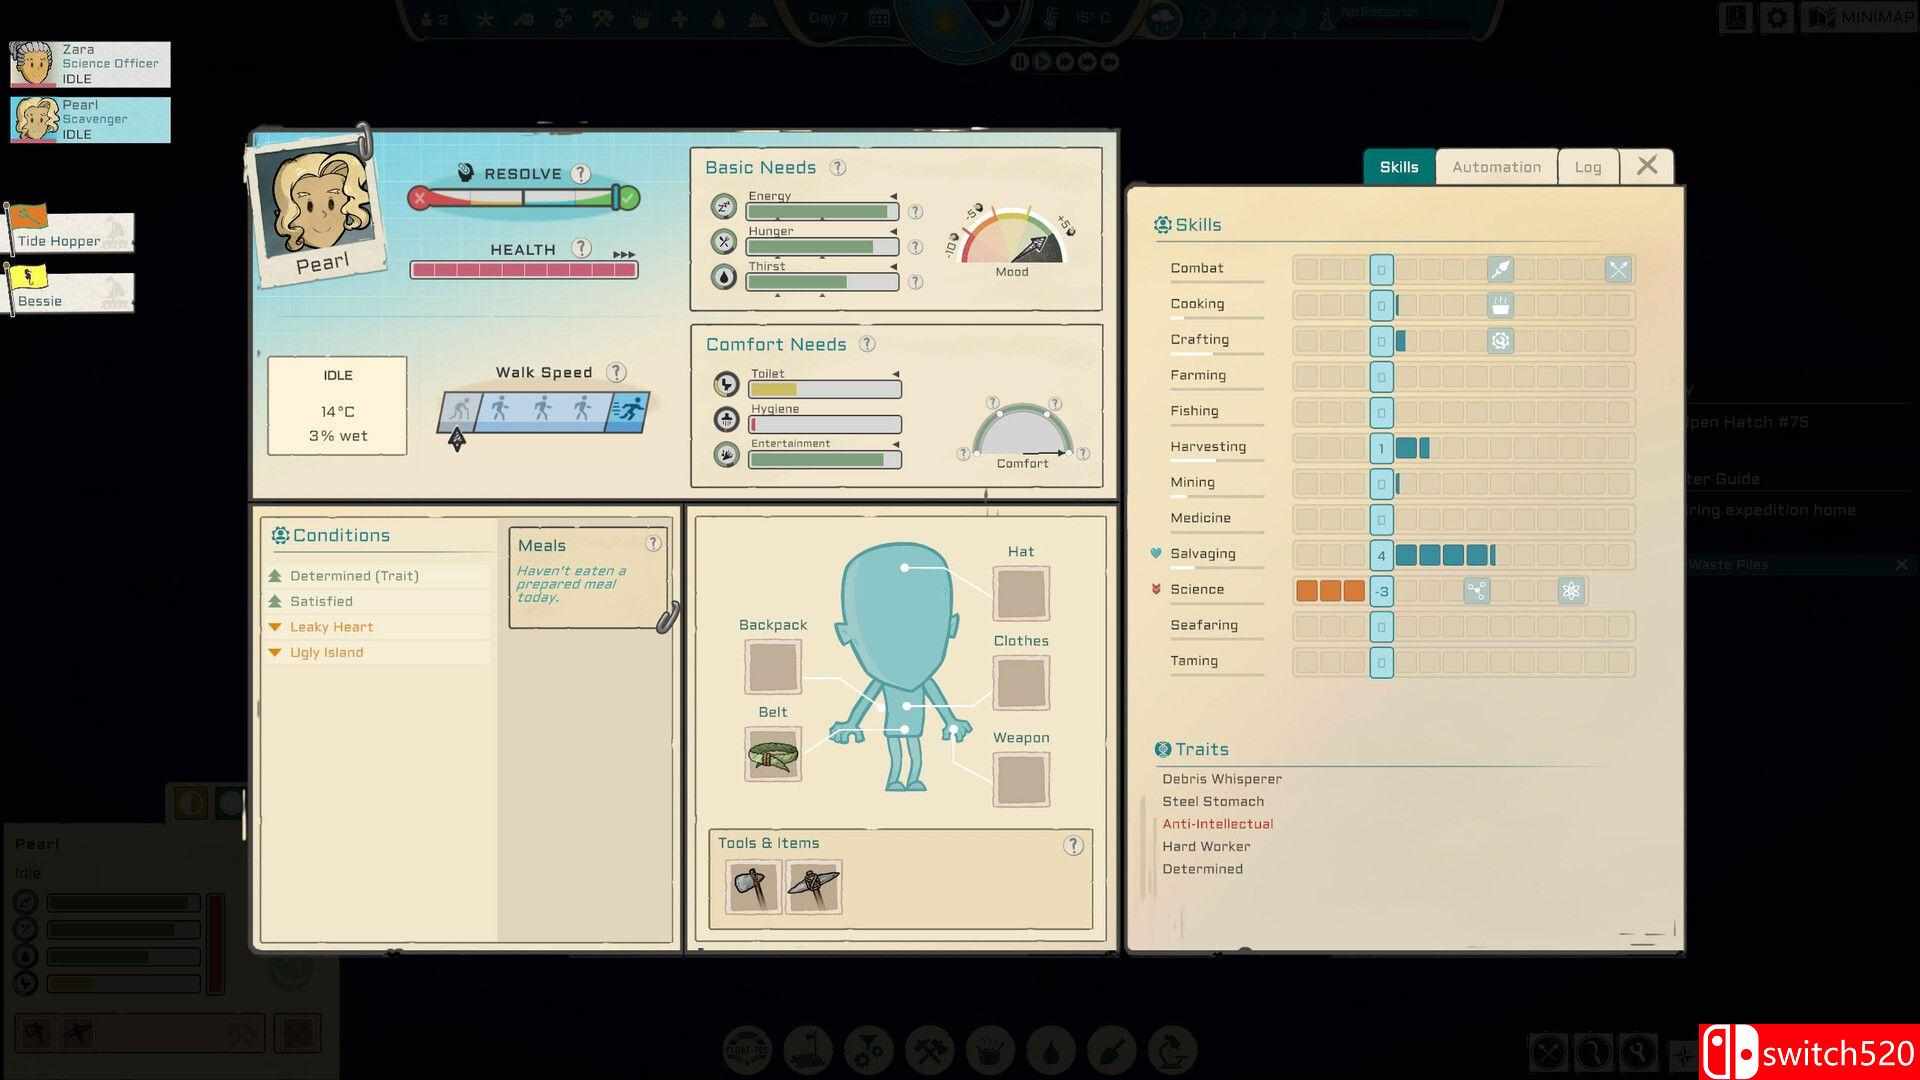Viewport: 1920px width, 1080px height.
Task: Select the axe in Tools & Items
Action: [x=753, y=886]
